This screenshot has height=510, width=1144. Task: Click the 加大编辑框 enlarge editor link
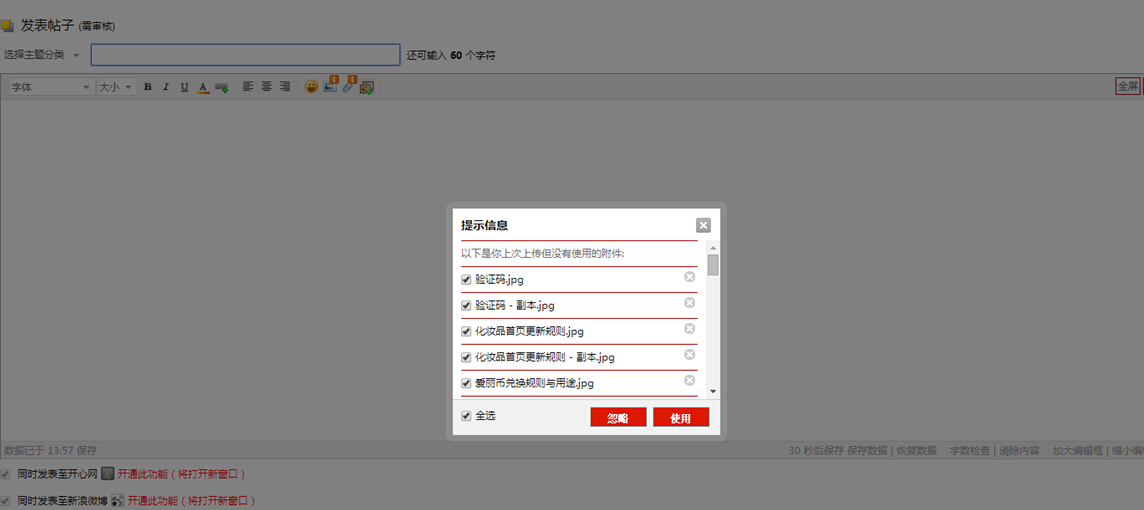pyautogui.click(x=1077, y=451)
